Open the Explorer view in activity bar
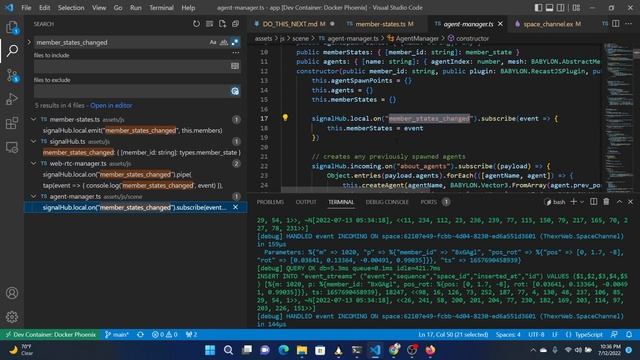 pos(12,27)
